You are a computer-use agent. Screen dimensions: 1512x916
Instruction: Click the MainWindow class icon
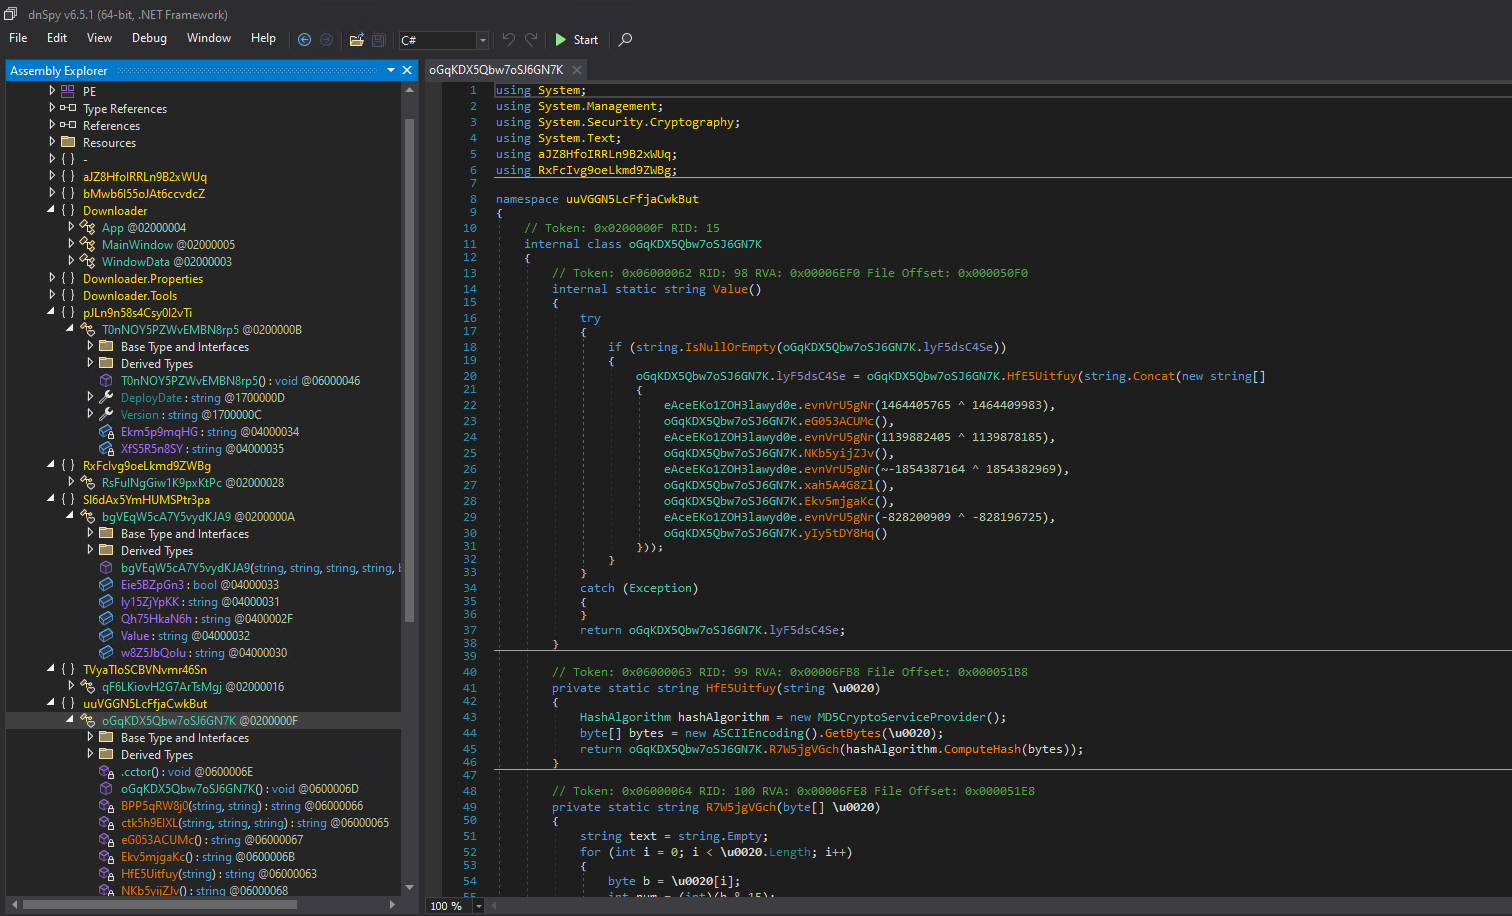click(x=87, y=244)
